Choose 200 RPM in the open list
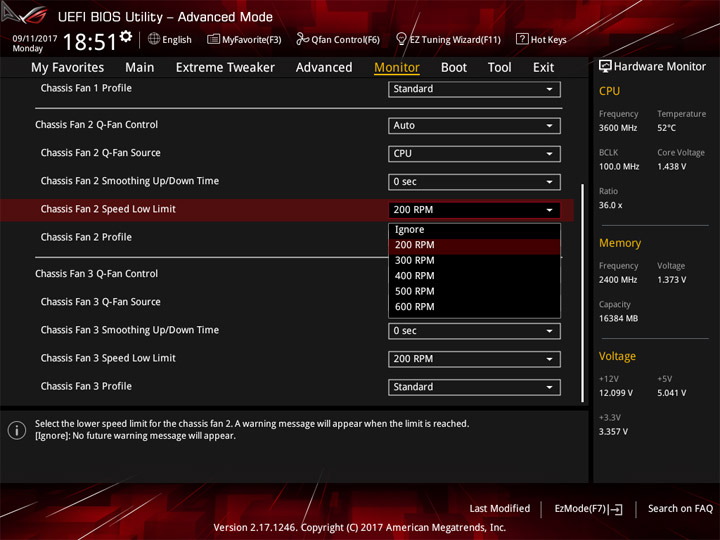Image resolution: width=720 pixels, height=540 pixels. pos(474,245)
